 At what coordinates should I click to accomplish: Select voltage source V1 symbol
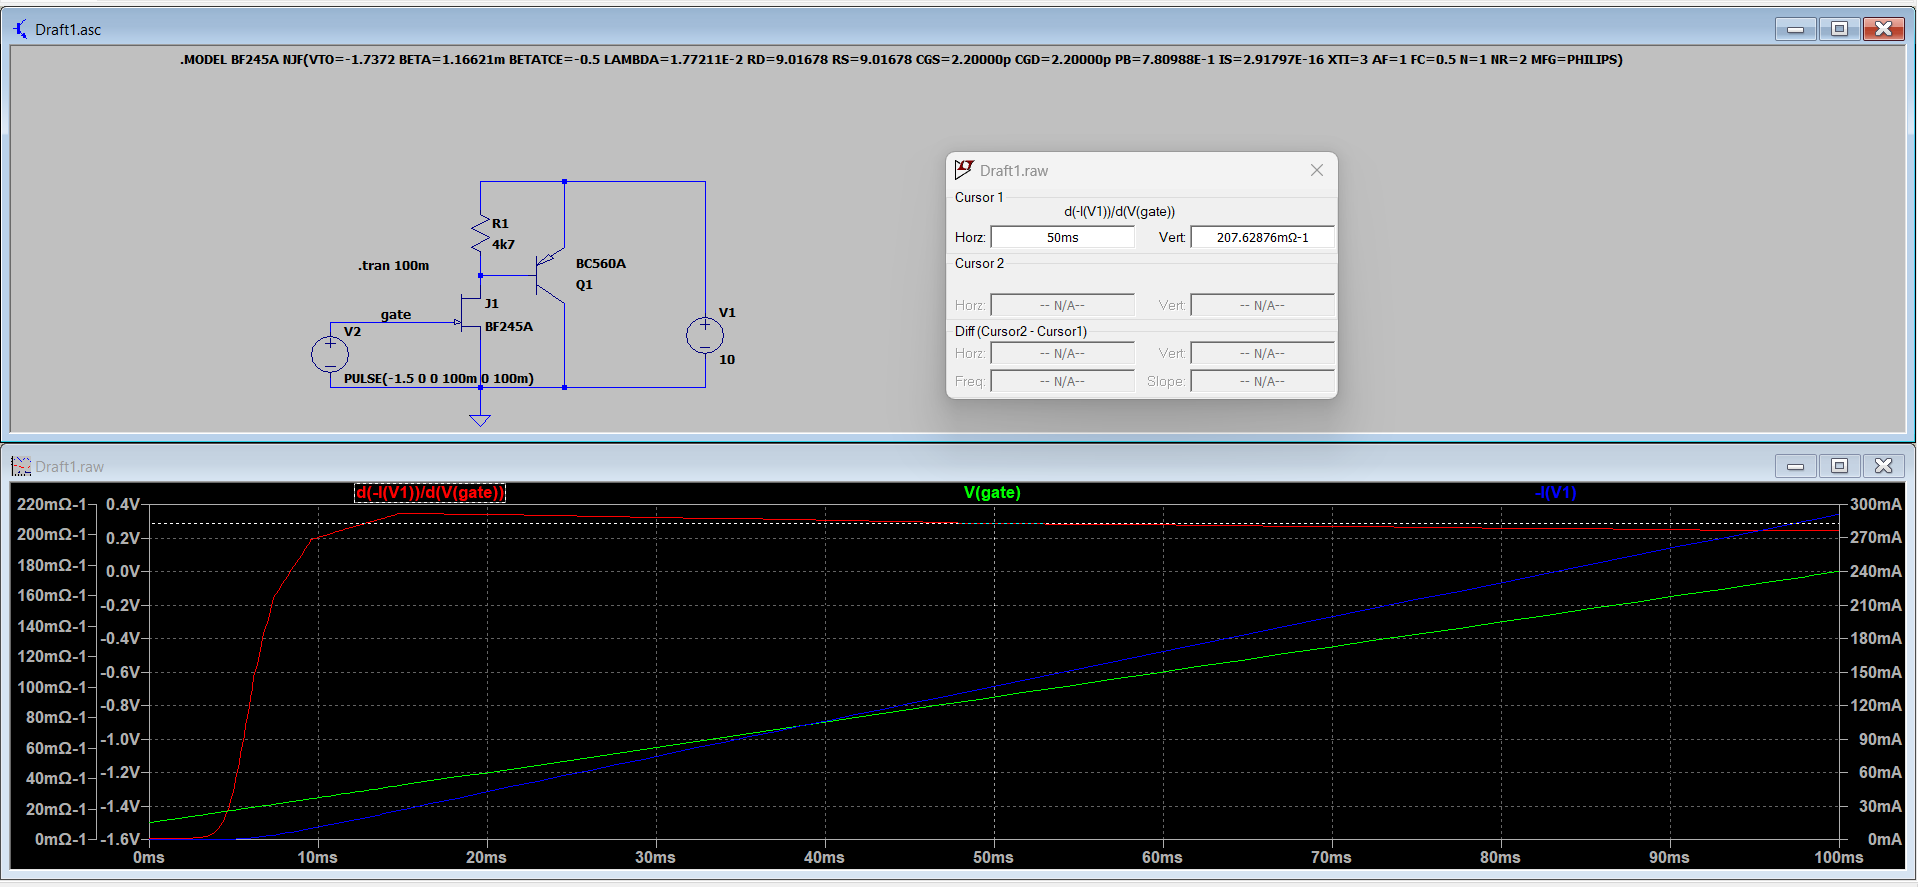[x=705, y=335]
